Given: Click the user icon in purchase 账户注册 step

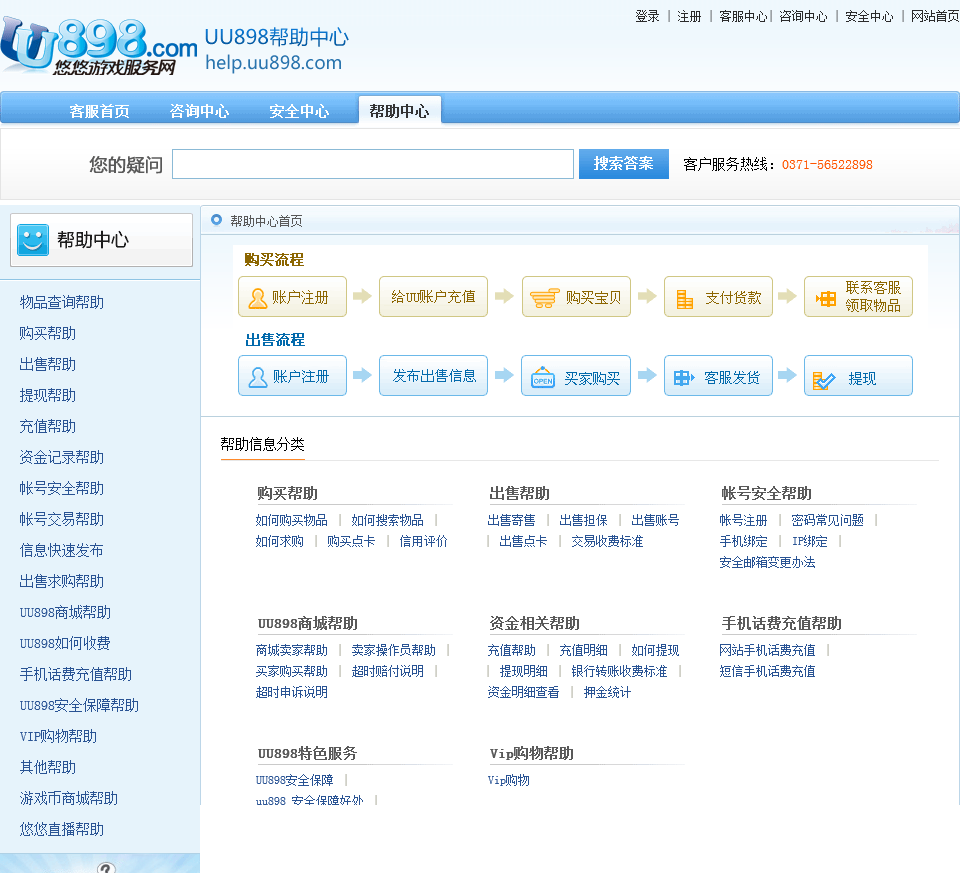Looking at the screenshot, I should pyautogui.click(x=258, y=298).
